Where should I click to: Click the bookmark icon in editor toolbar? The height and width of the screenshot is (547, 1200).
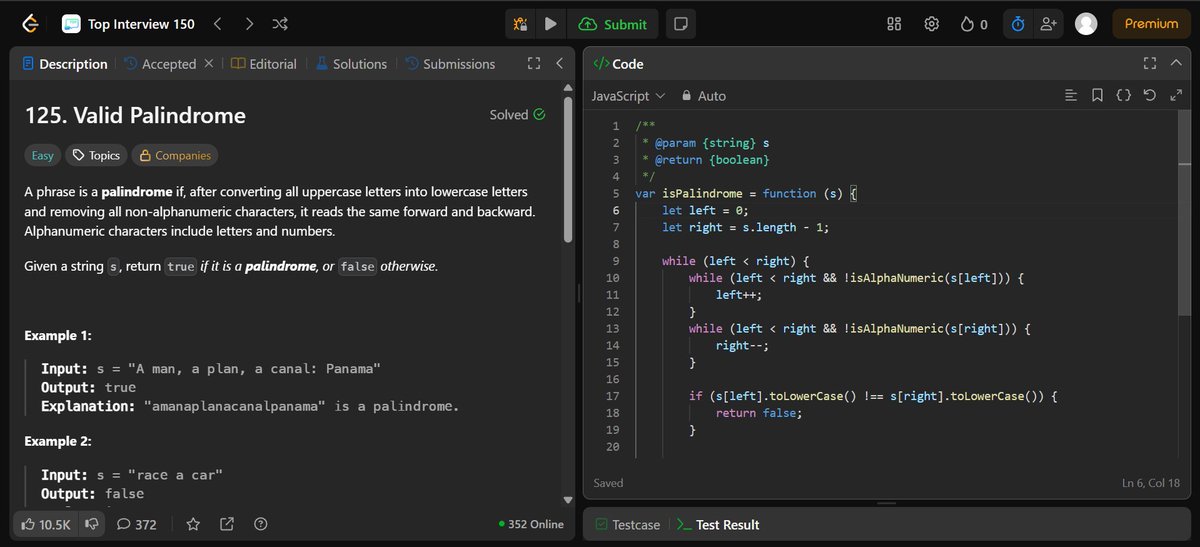pos(1097,96)
